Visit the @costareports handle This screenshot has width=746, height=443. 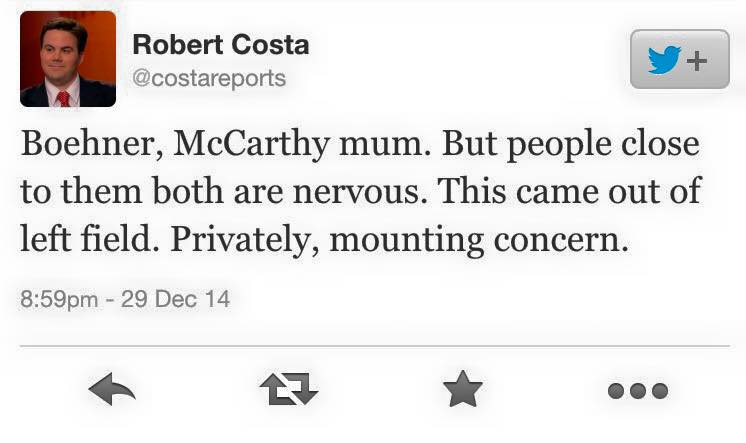[209, 77]
